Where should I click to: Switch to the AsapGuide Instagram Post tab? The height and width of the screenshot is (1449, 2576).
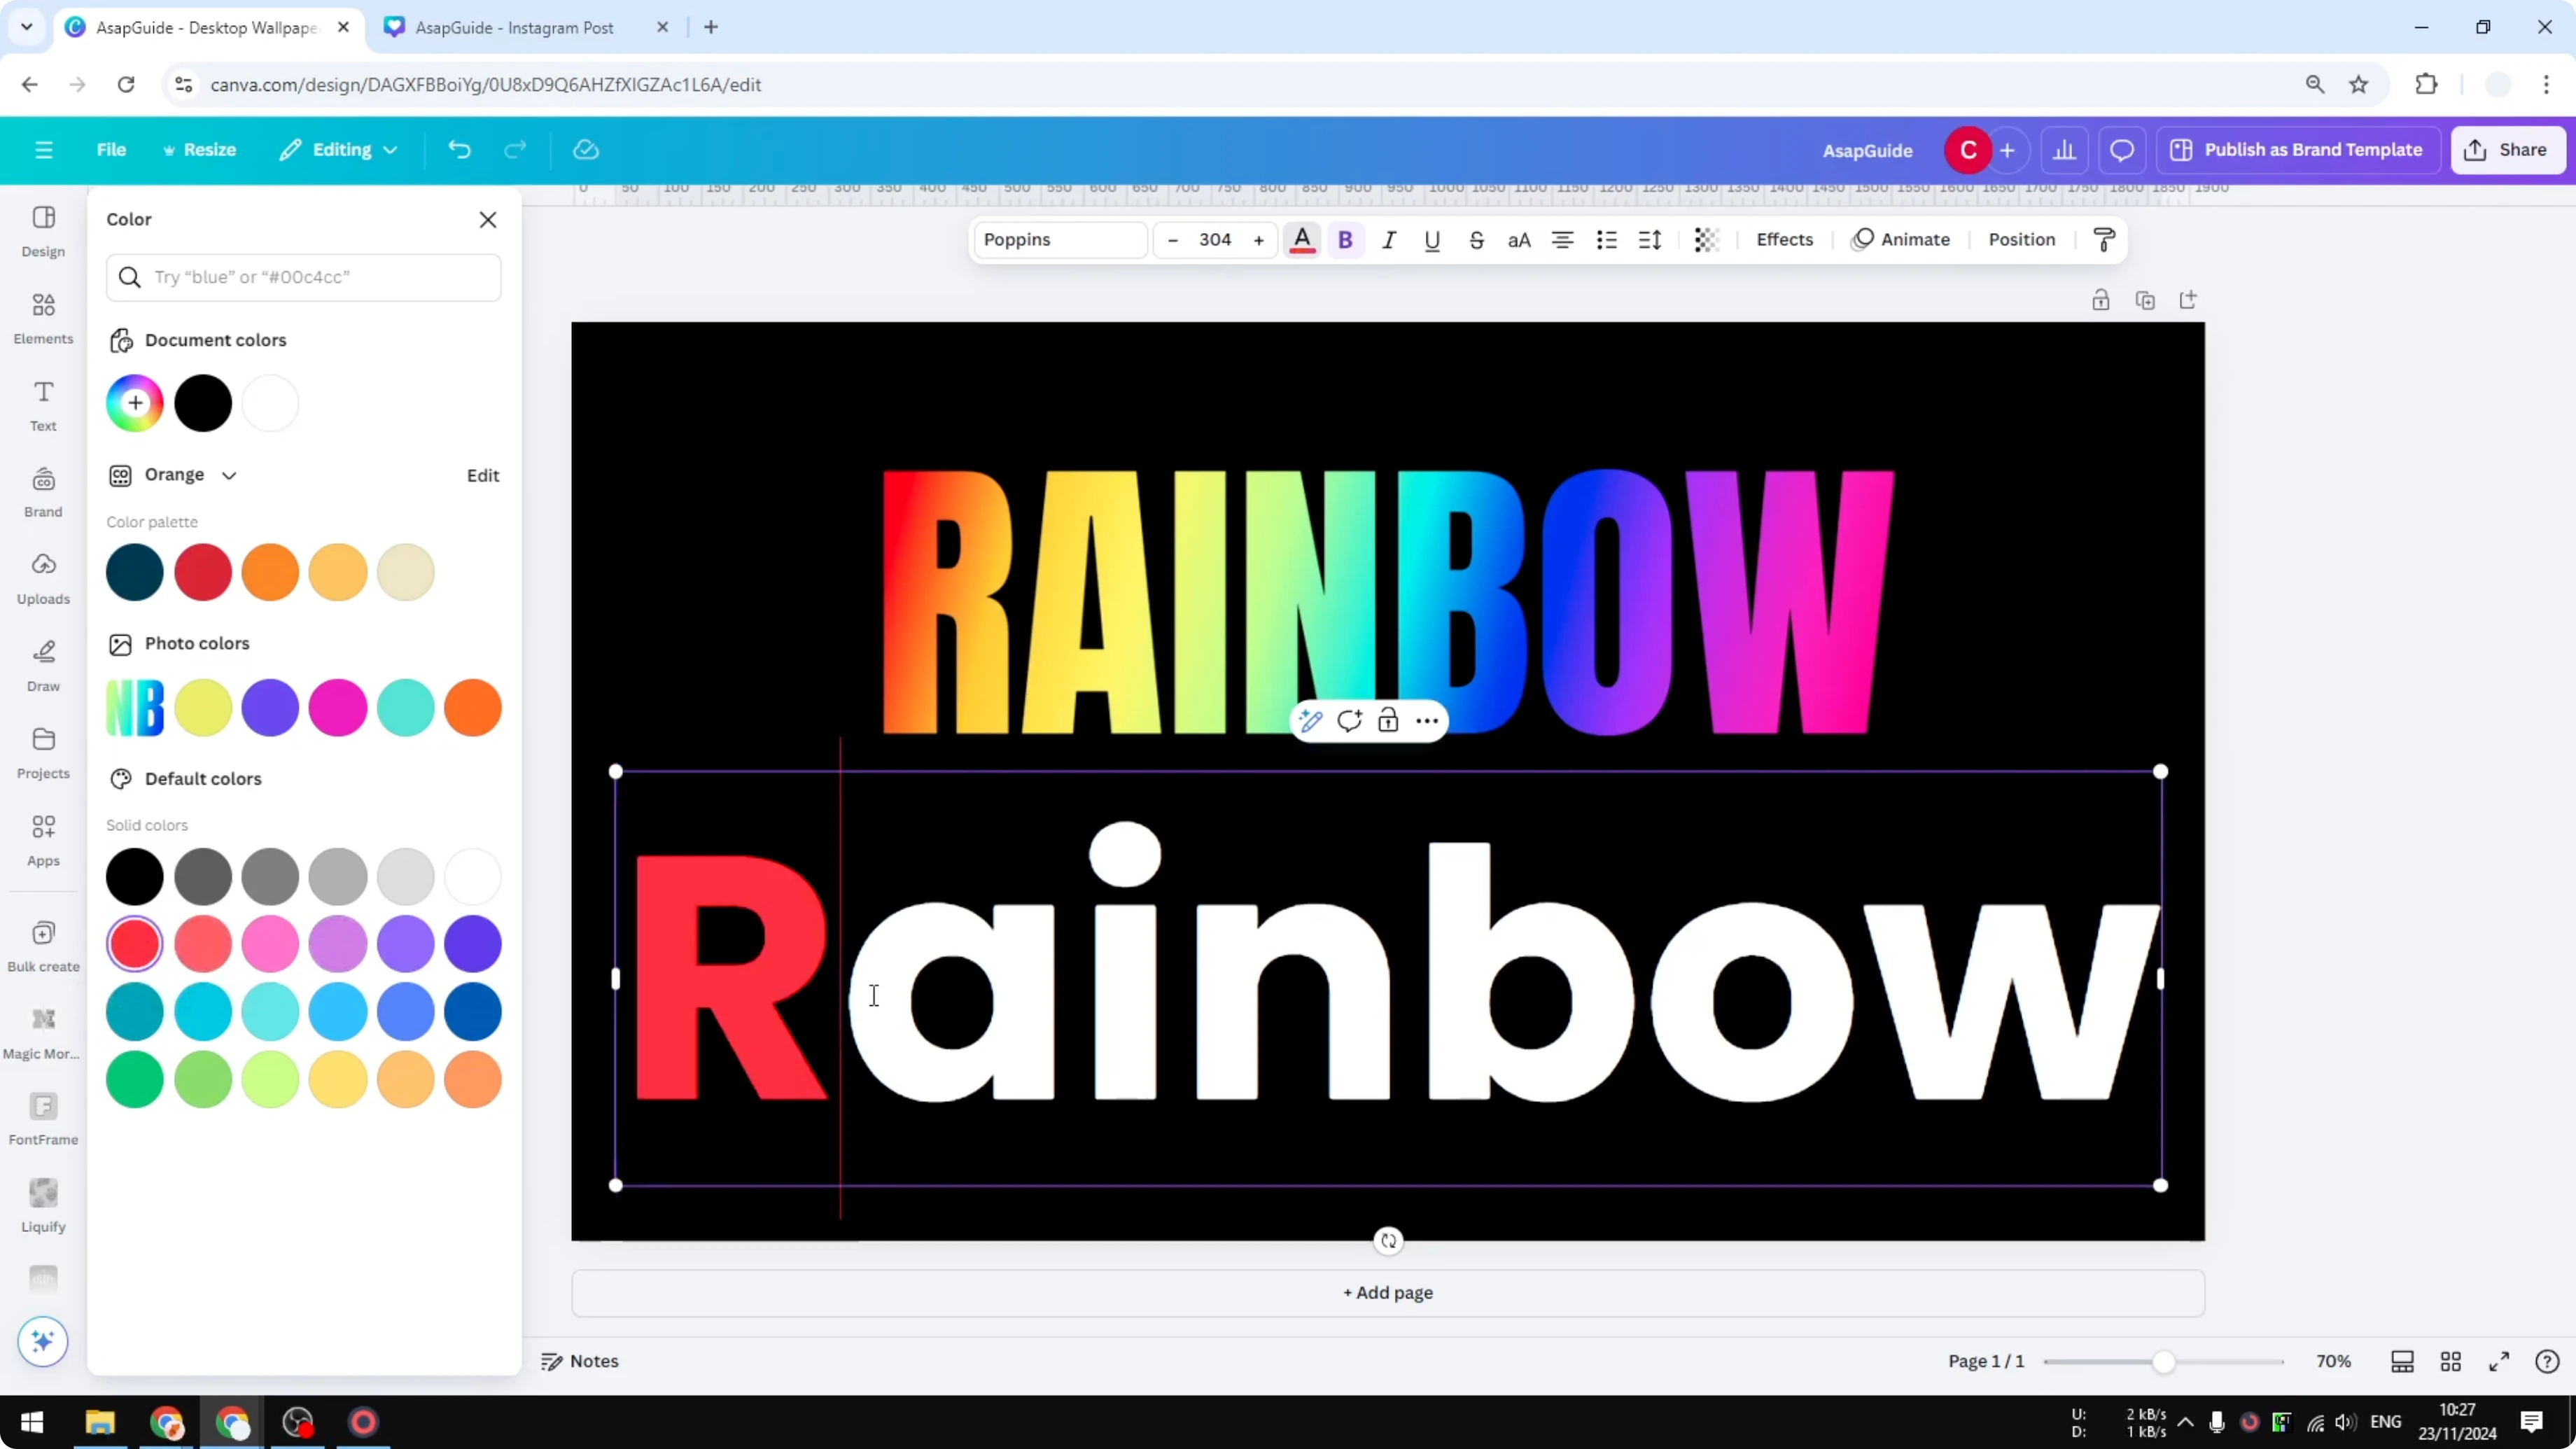[x=520, y=27]
